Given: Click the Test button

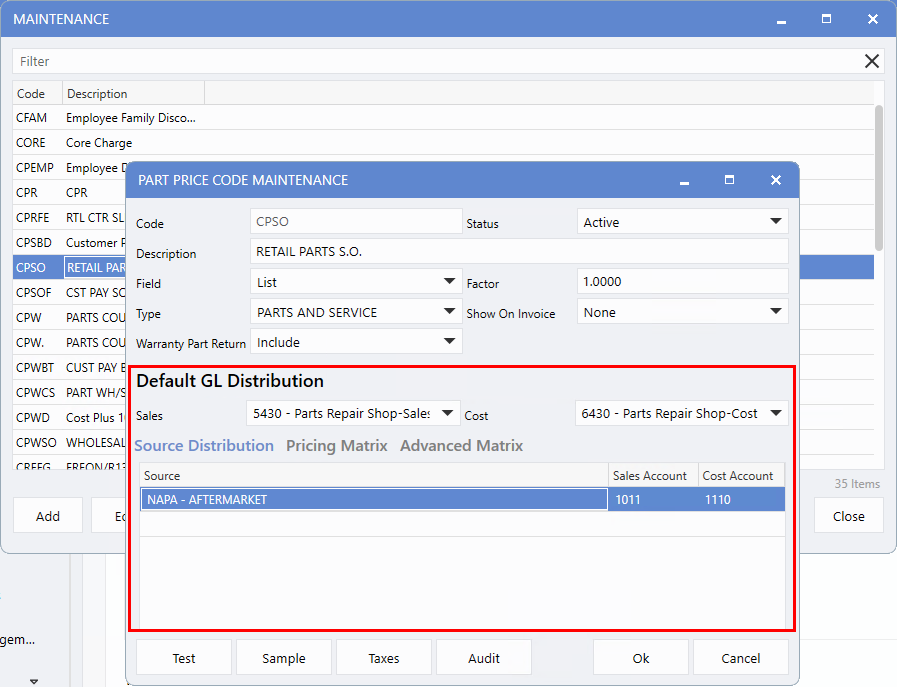Looking at the screenshot, I should point(184,658).
